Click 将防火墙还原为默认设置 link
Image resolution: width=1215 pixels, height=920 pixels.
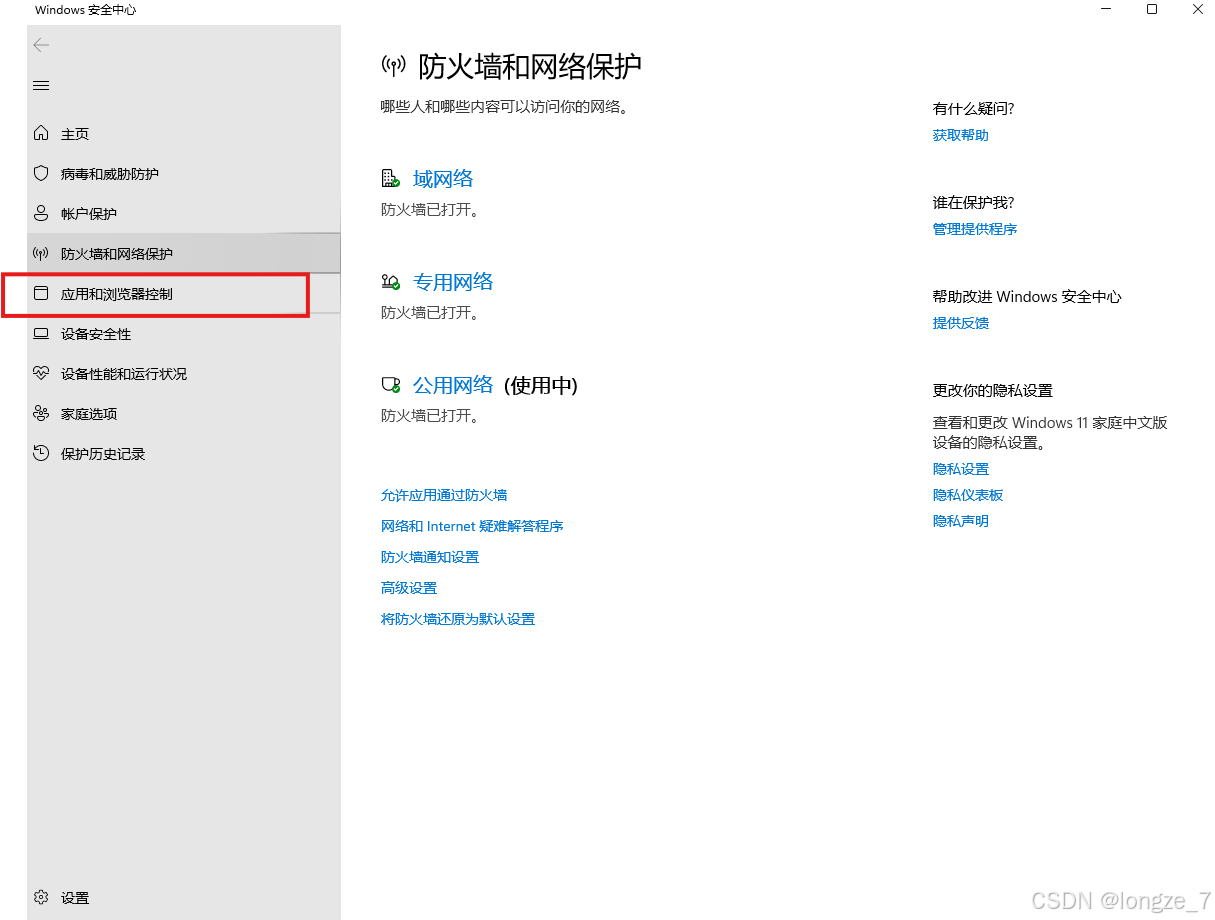click(x=458, y=619)
